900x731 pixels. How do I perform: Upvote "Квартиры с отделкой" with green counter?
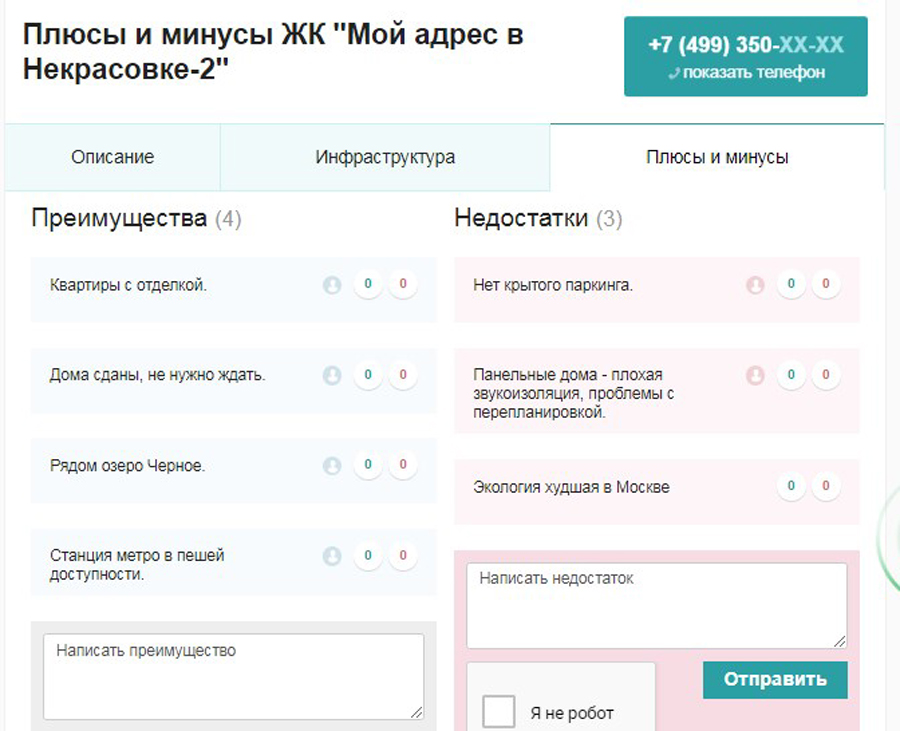point(368,283)
